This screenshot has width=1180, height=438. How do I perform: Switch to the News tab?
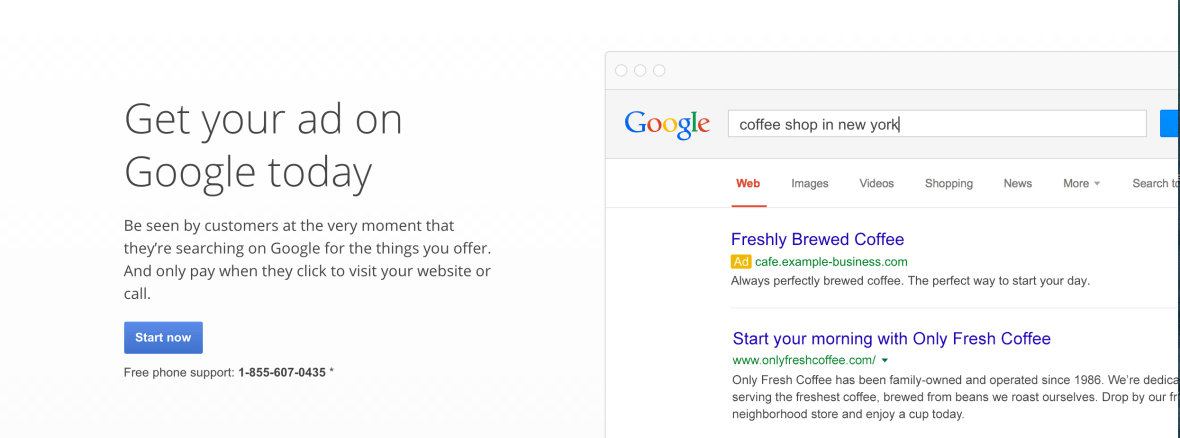click(x=1018, y=184)
